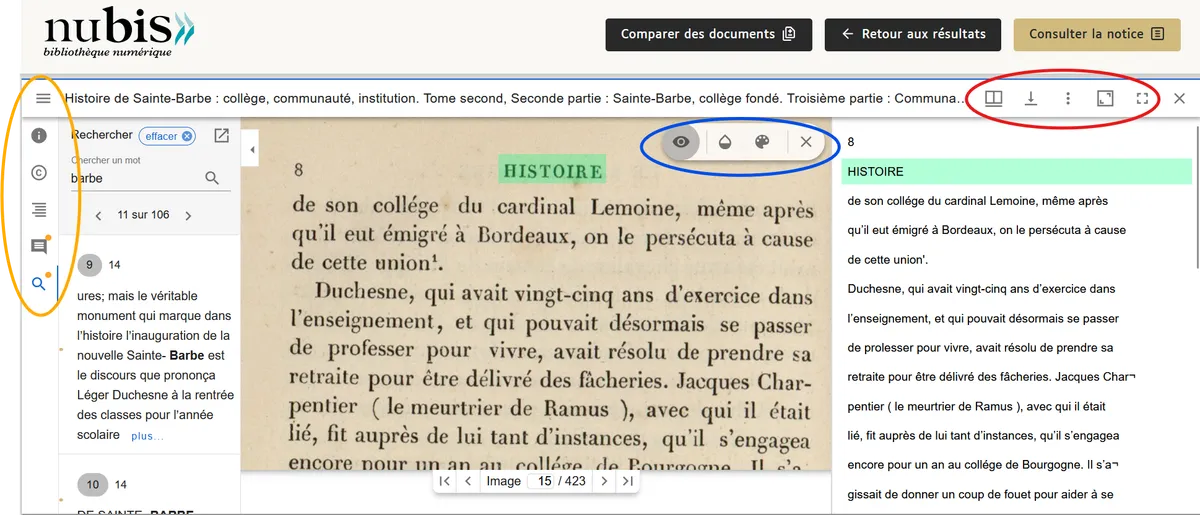Open the copyright rights panel icon

(39, 172)
